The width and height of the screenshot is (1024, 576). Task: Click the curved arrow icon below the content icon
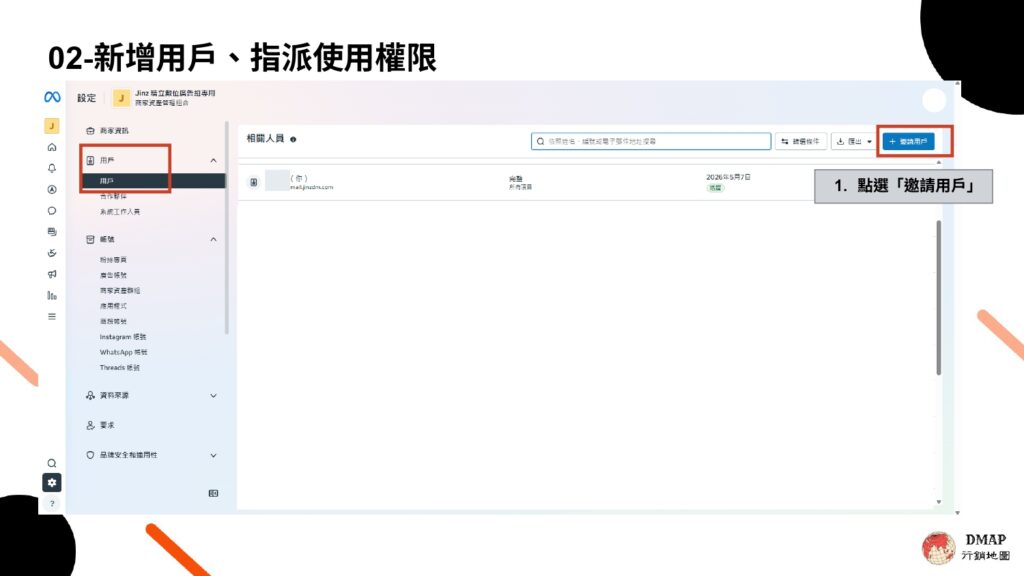pos(52,253)
